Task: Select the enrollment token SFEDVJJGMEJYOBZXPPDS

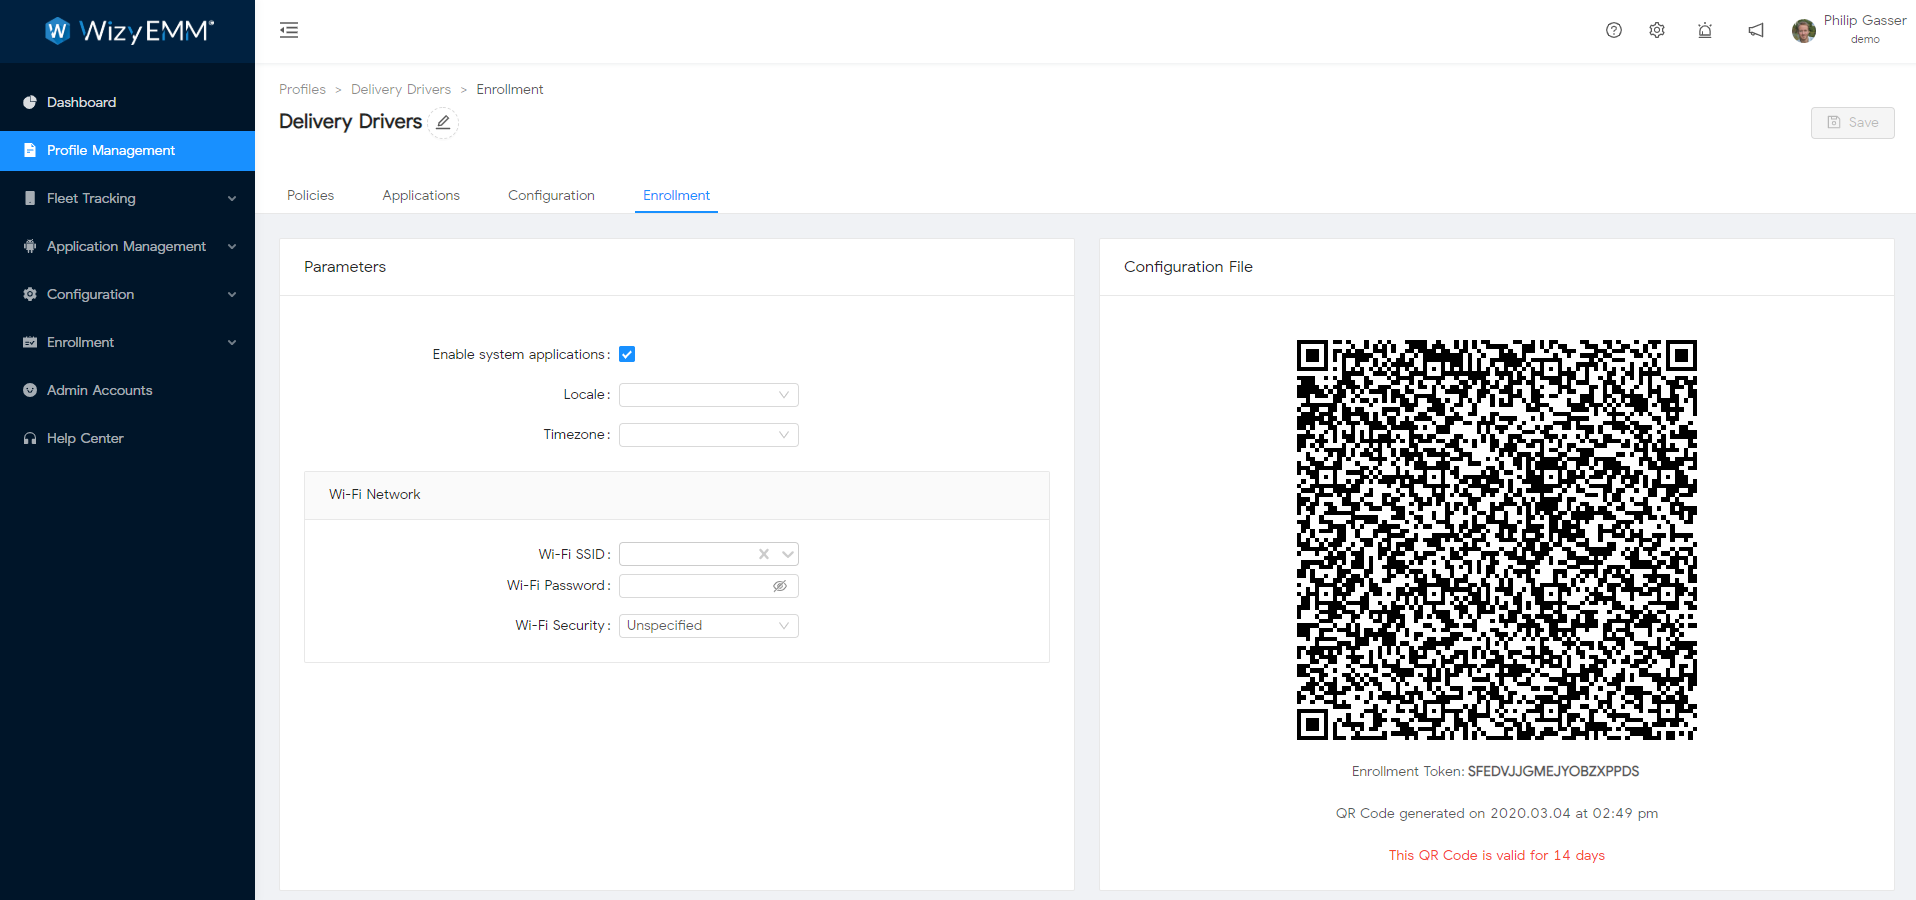Action: pos(1553,771)
